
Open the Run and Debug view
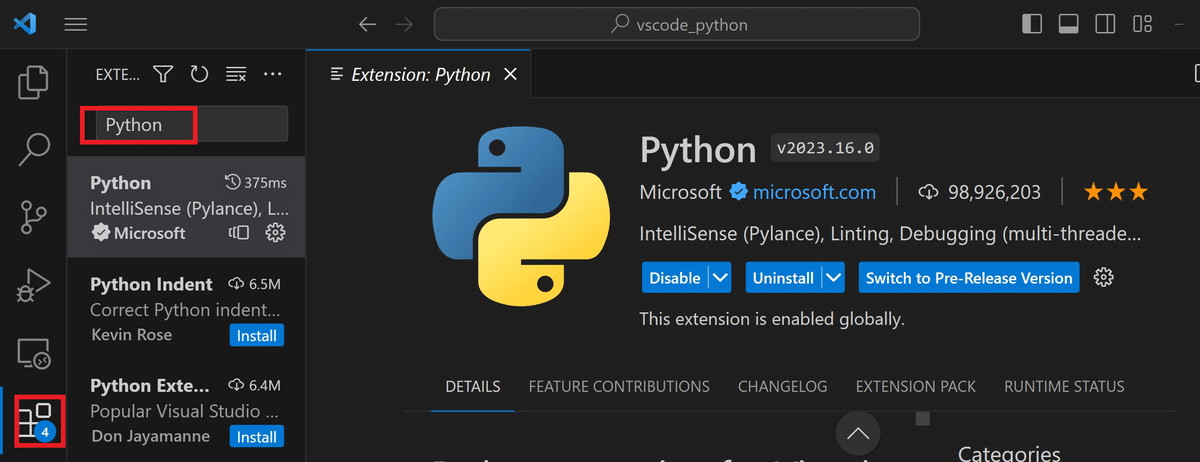point(34,285)
